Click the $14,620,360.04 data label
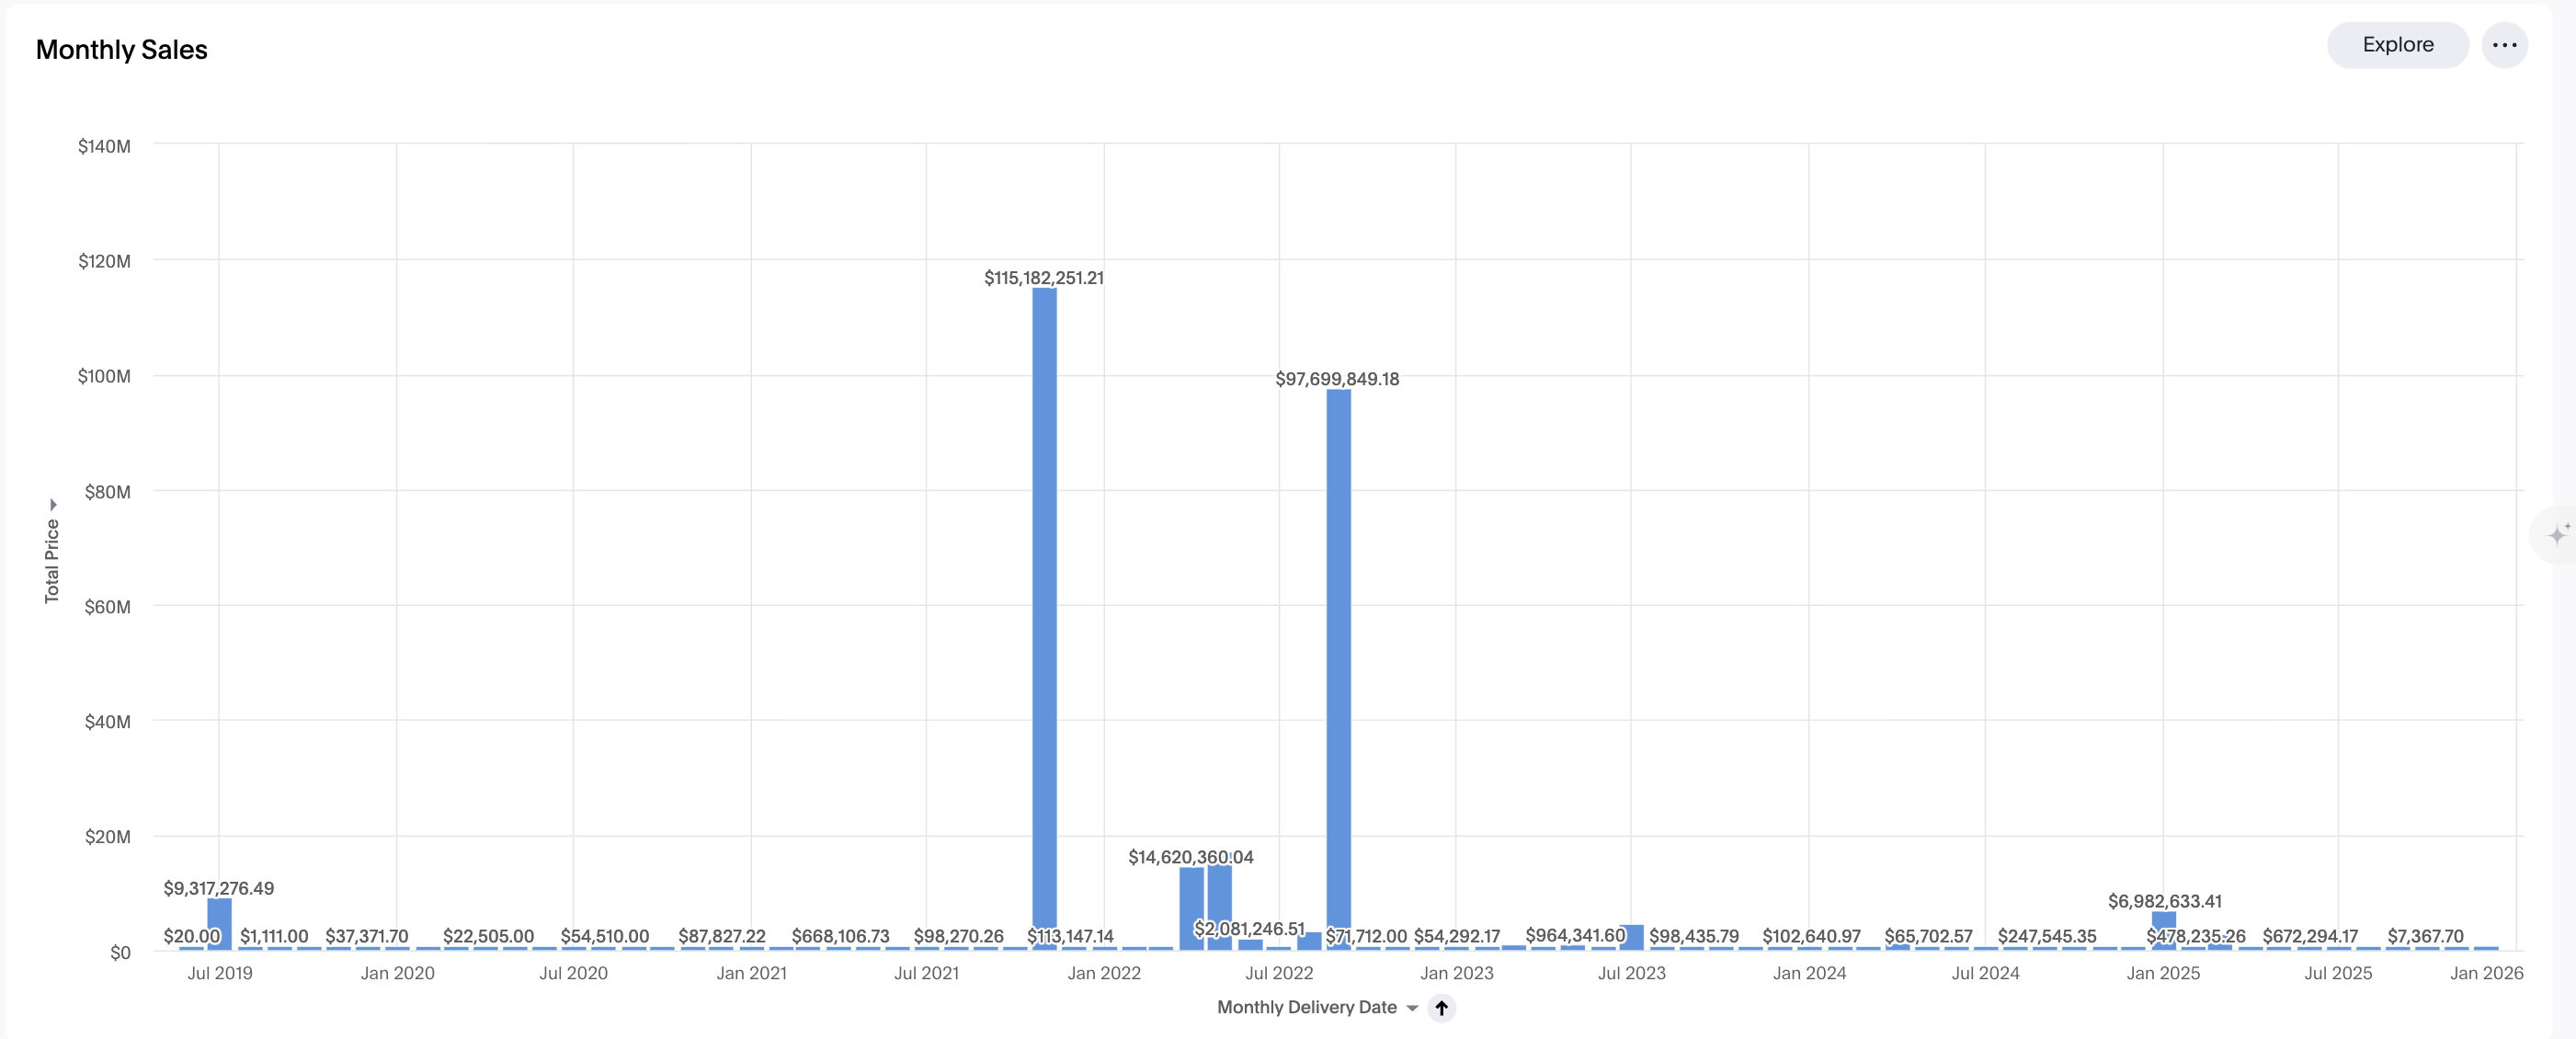The height and width of the screenshot is (1039, 2576). click(x=1190, y=857)
